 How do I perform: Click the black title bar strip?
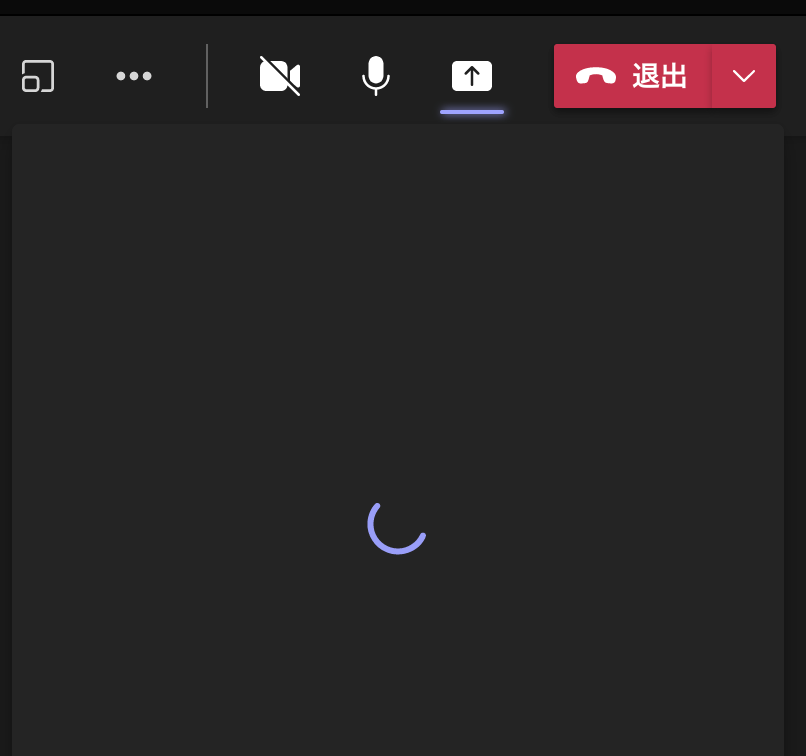click(x=403, y=8)
